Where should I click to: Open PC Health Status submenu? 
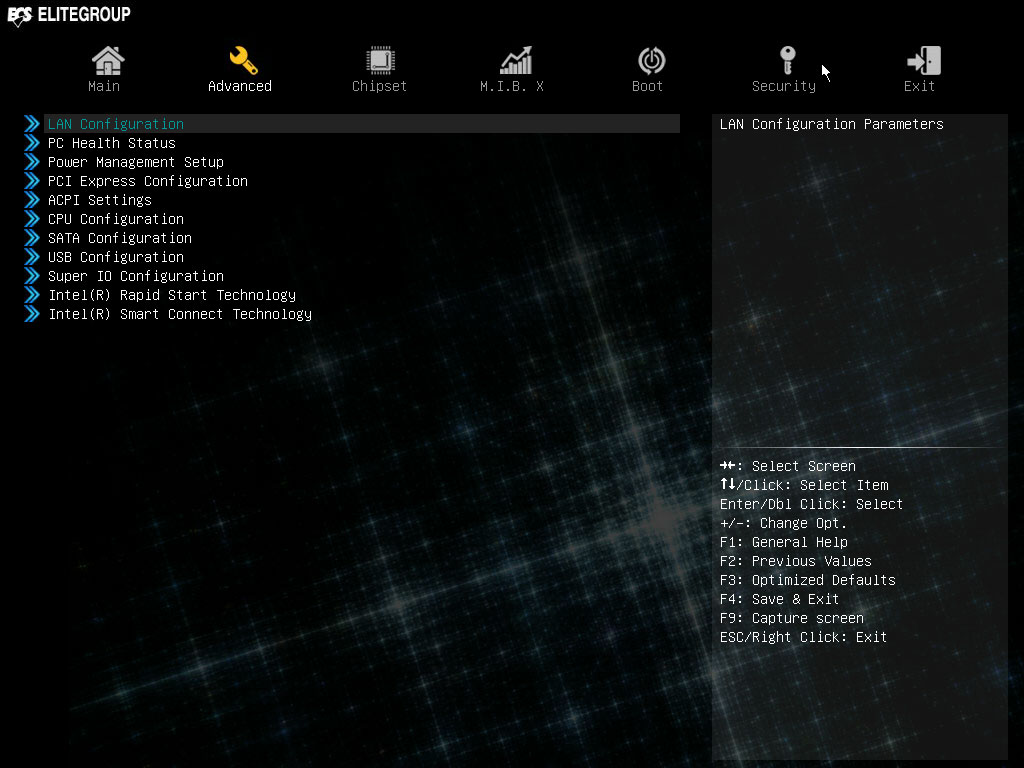[x=112, y=143]
